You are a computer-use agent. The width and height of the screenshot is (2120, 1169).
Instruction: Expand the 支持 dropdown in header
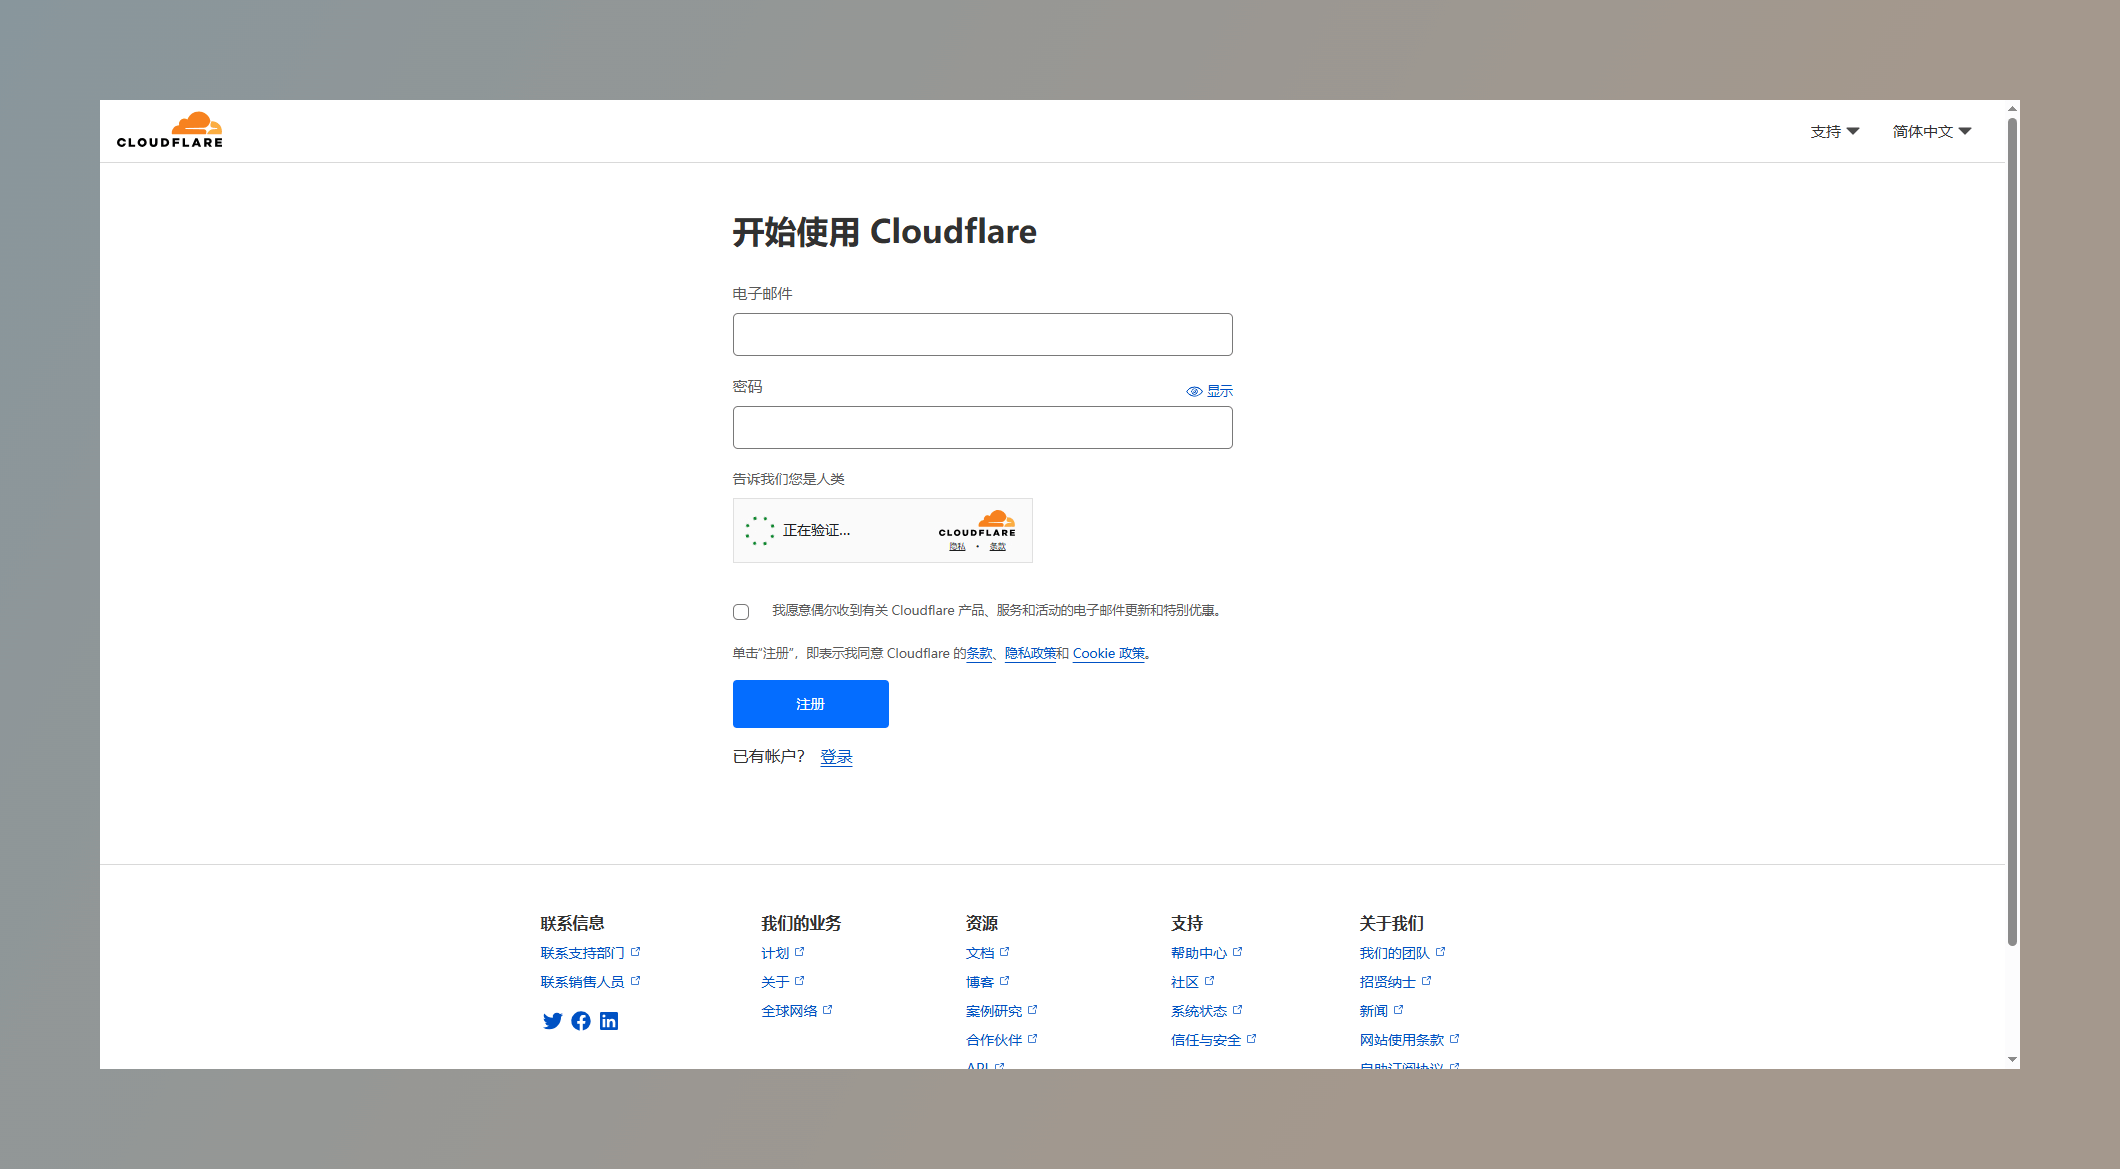pos(1834,131)
